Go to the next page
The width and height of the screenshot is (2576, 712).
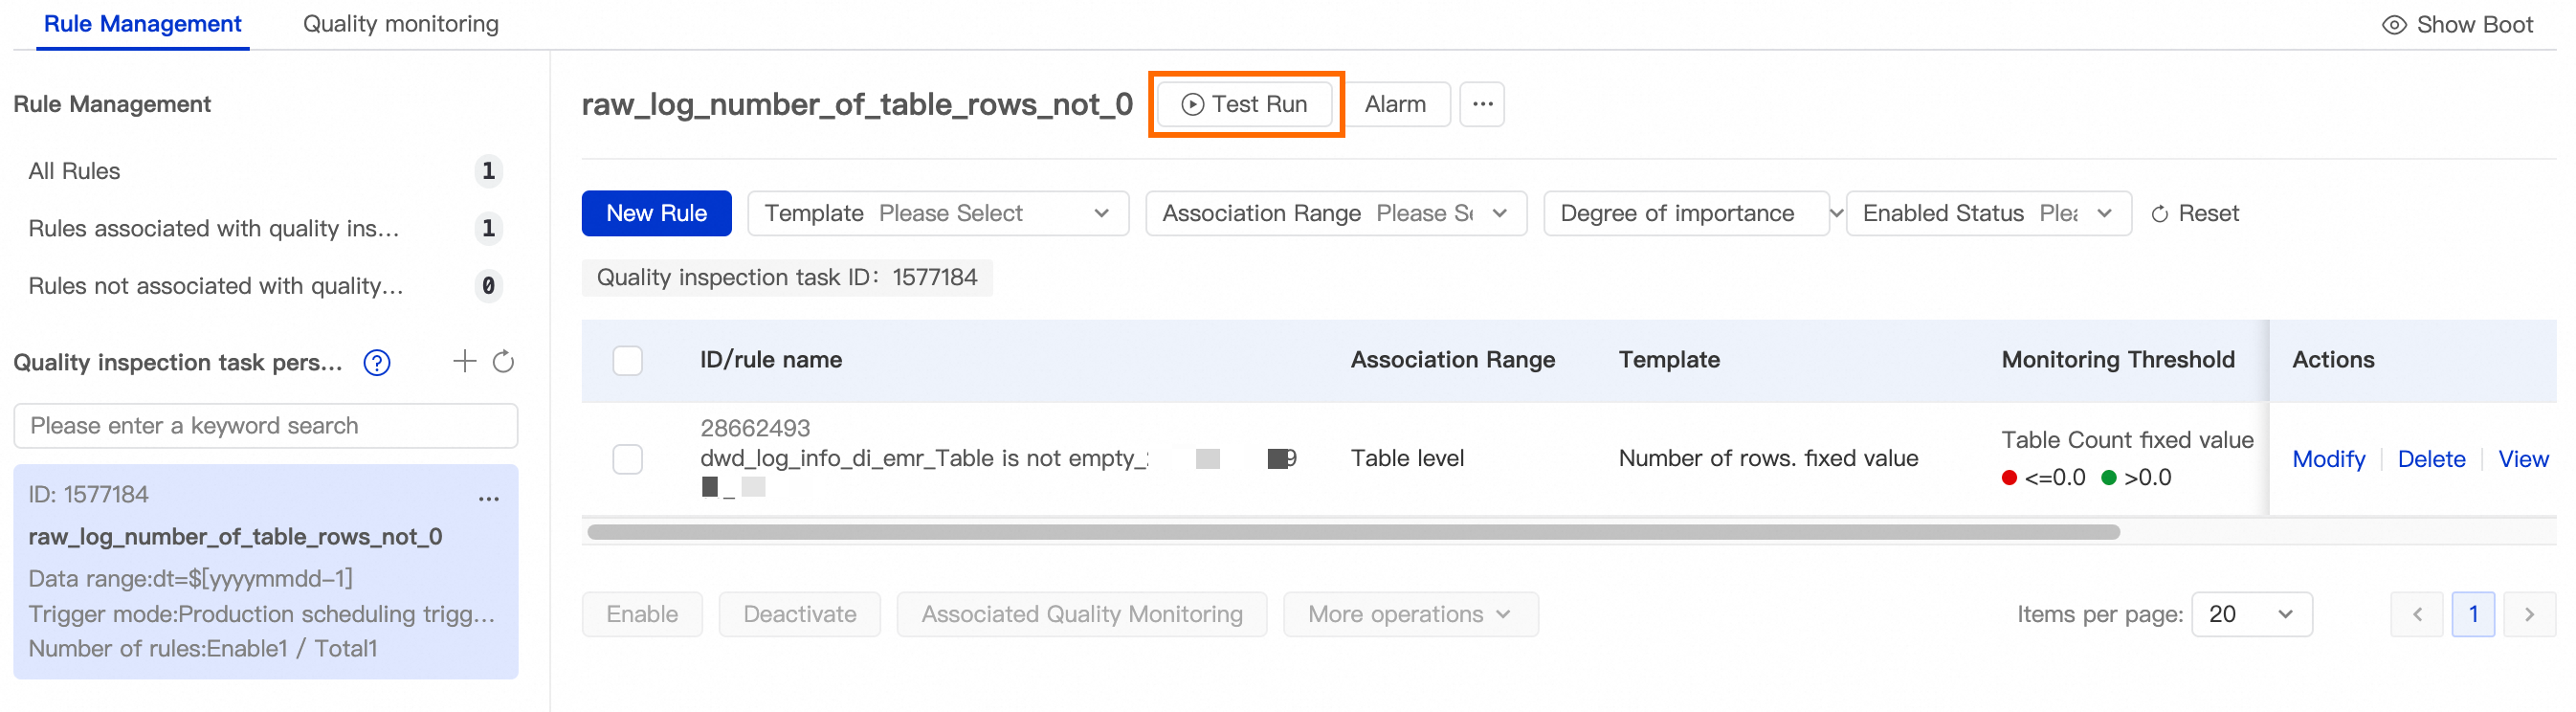tap(2528, 614)
